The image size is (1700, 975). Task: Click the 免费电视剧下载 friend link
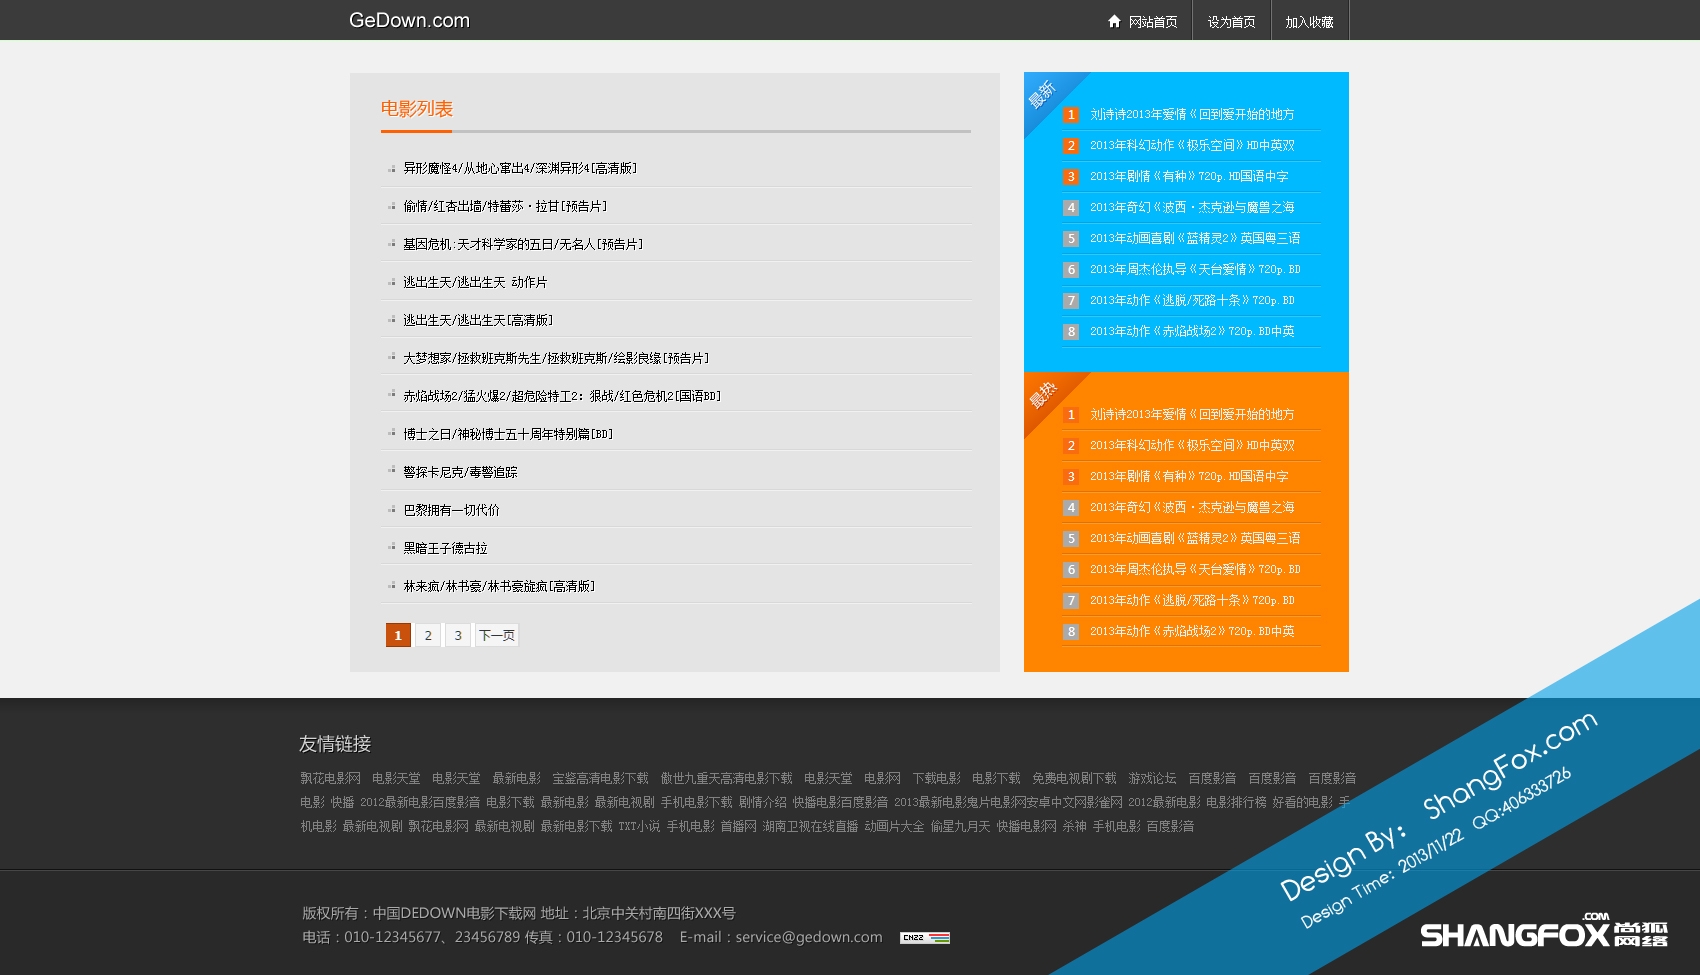(1074, 779)
